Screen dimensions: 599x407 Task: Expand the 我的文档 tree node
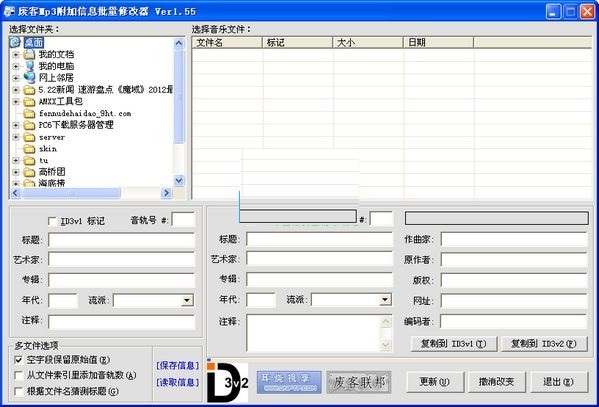click(16, 55)
